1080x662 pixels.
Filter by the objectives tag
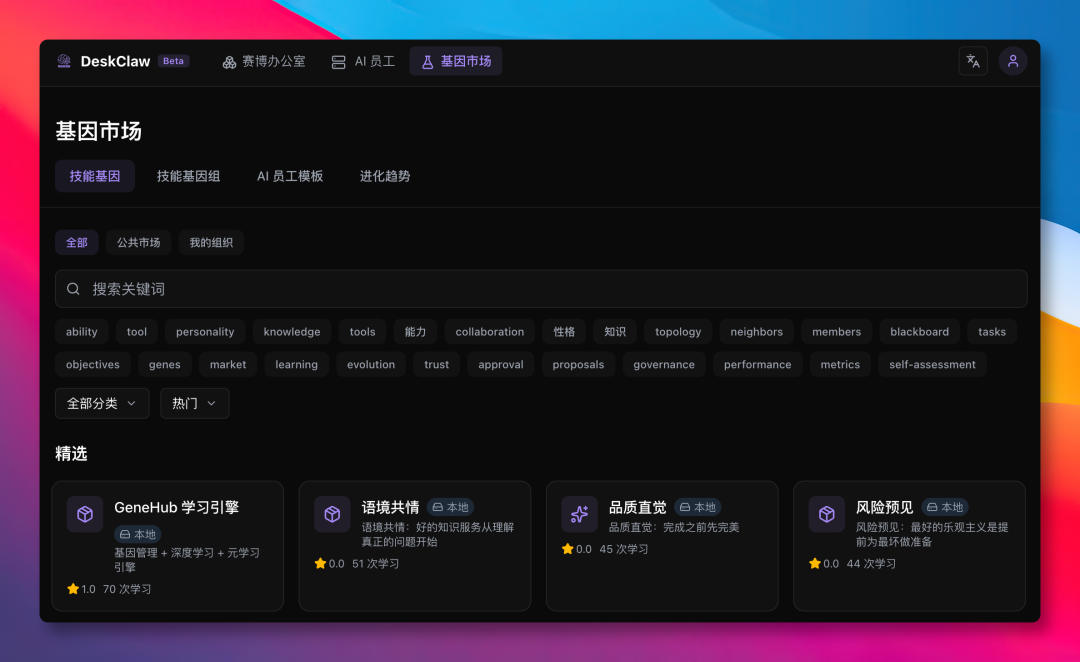[x=93, y=364]
